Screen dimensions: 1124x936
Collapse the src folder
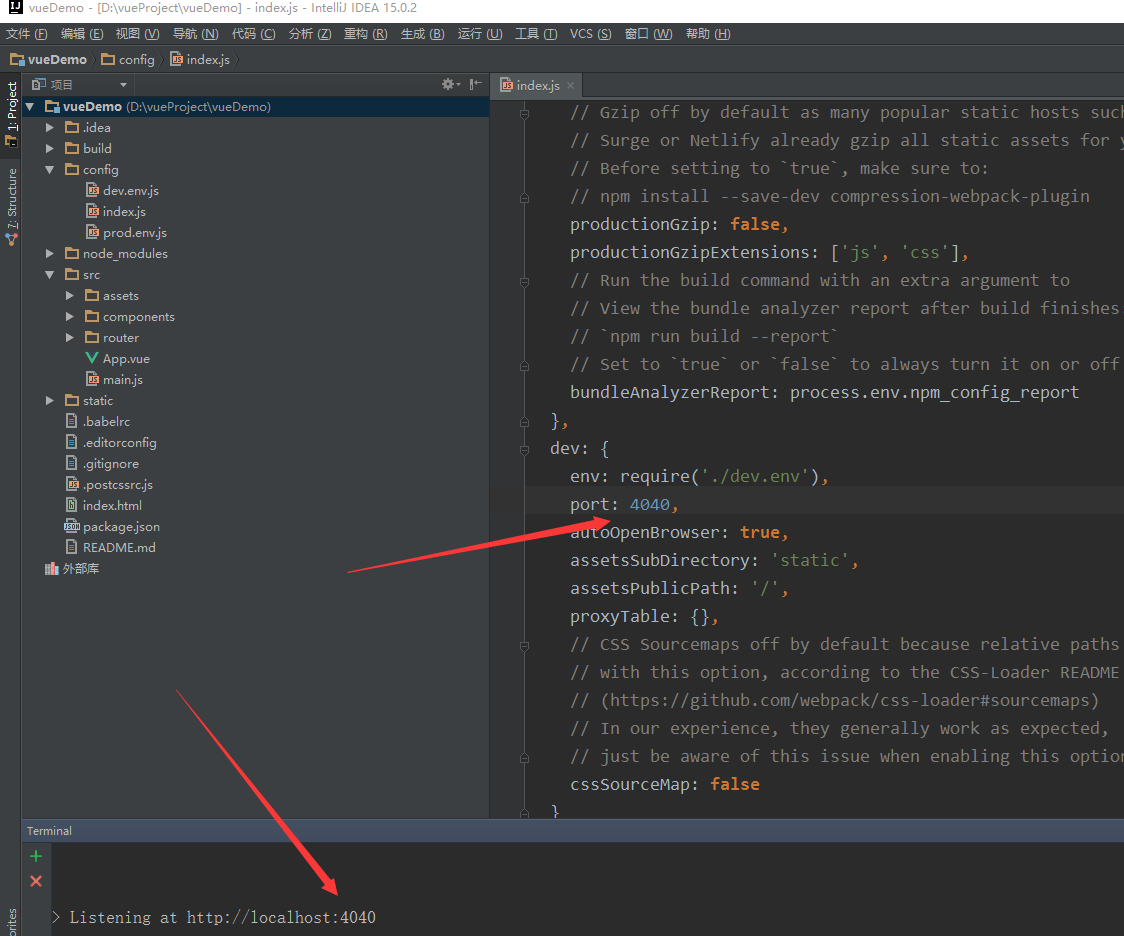49,274
